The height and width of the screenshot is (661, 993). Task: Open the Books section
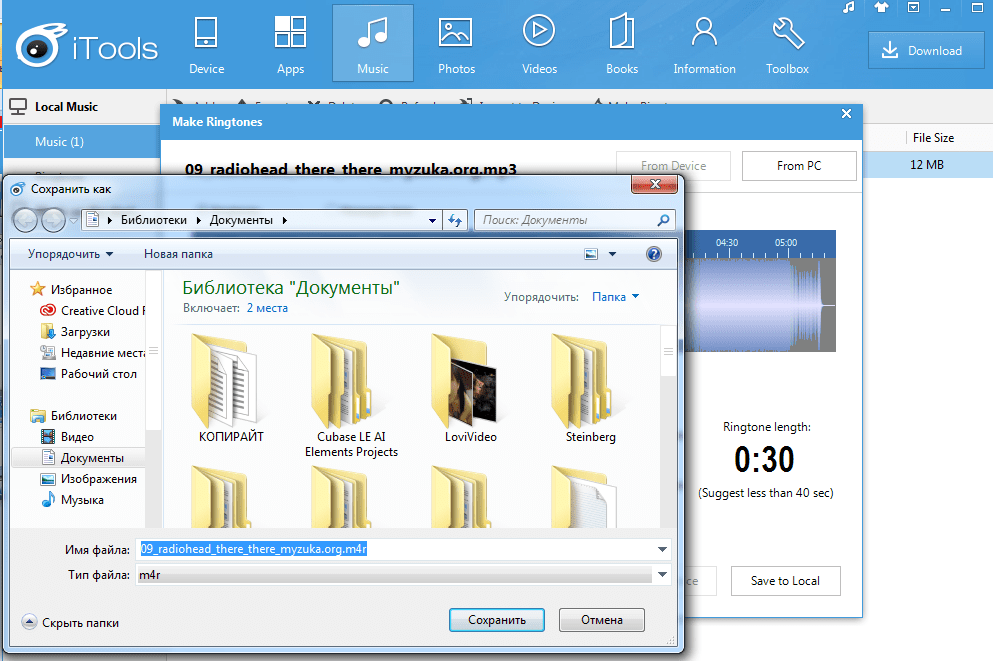point(621,45)
